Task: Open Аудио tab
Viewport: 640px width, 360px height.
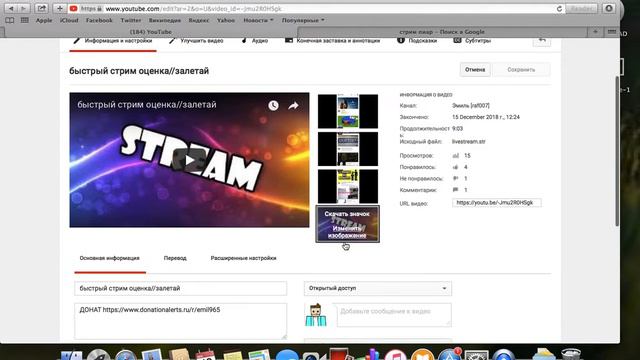Action: (255, 41)
